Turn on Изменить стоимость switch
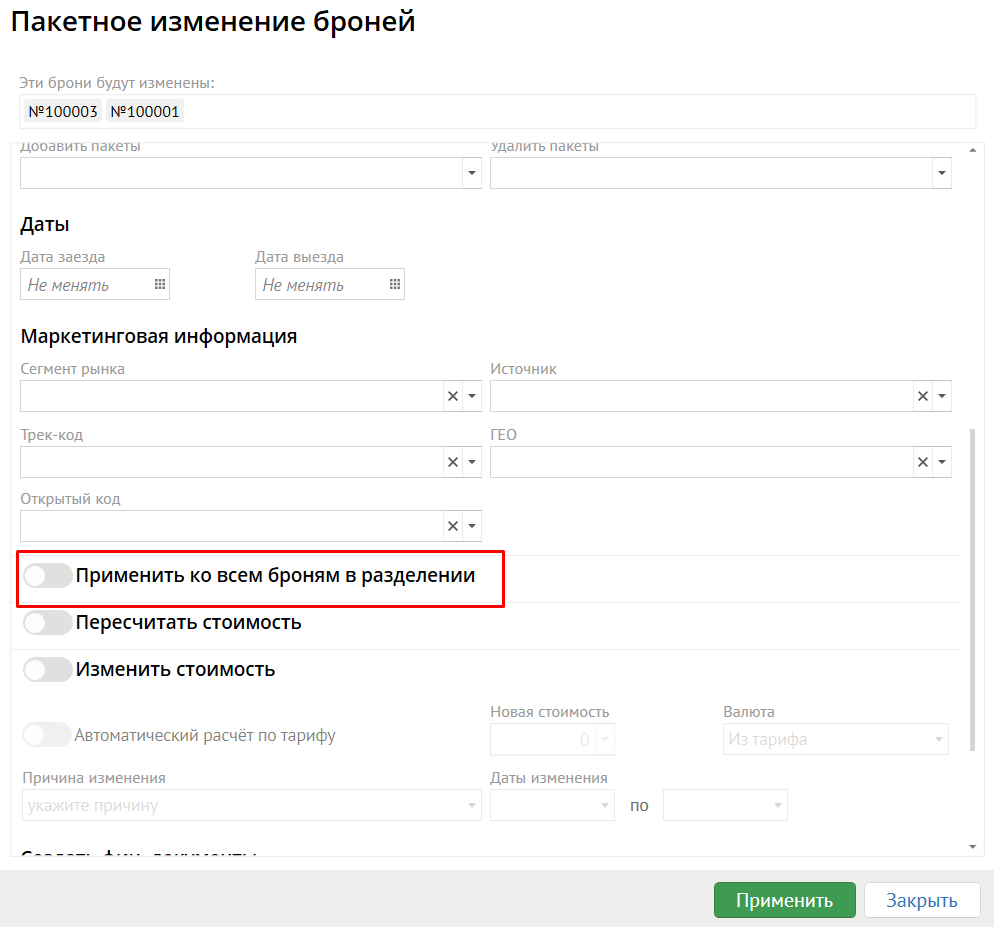This screenshot has width=994, height=927. pyautogui.click(x=47, y=670)
